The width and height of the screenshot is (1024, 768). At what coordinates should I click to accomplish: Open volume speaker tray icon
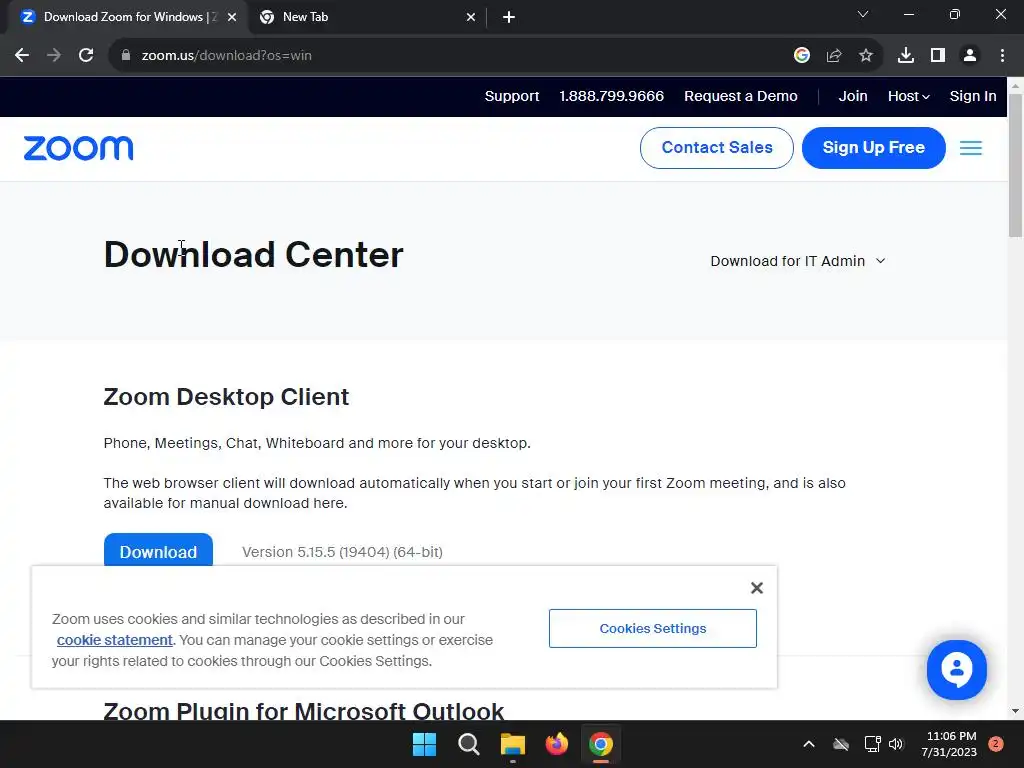coord(896,744)
